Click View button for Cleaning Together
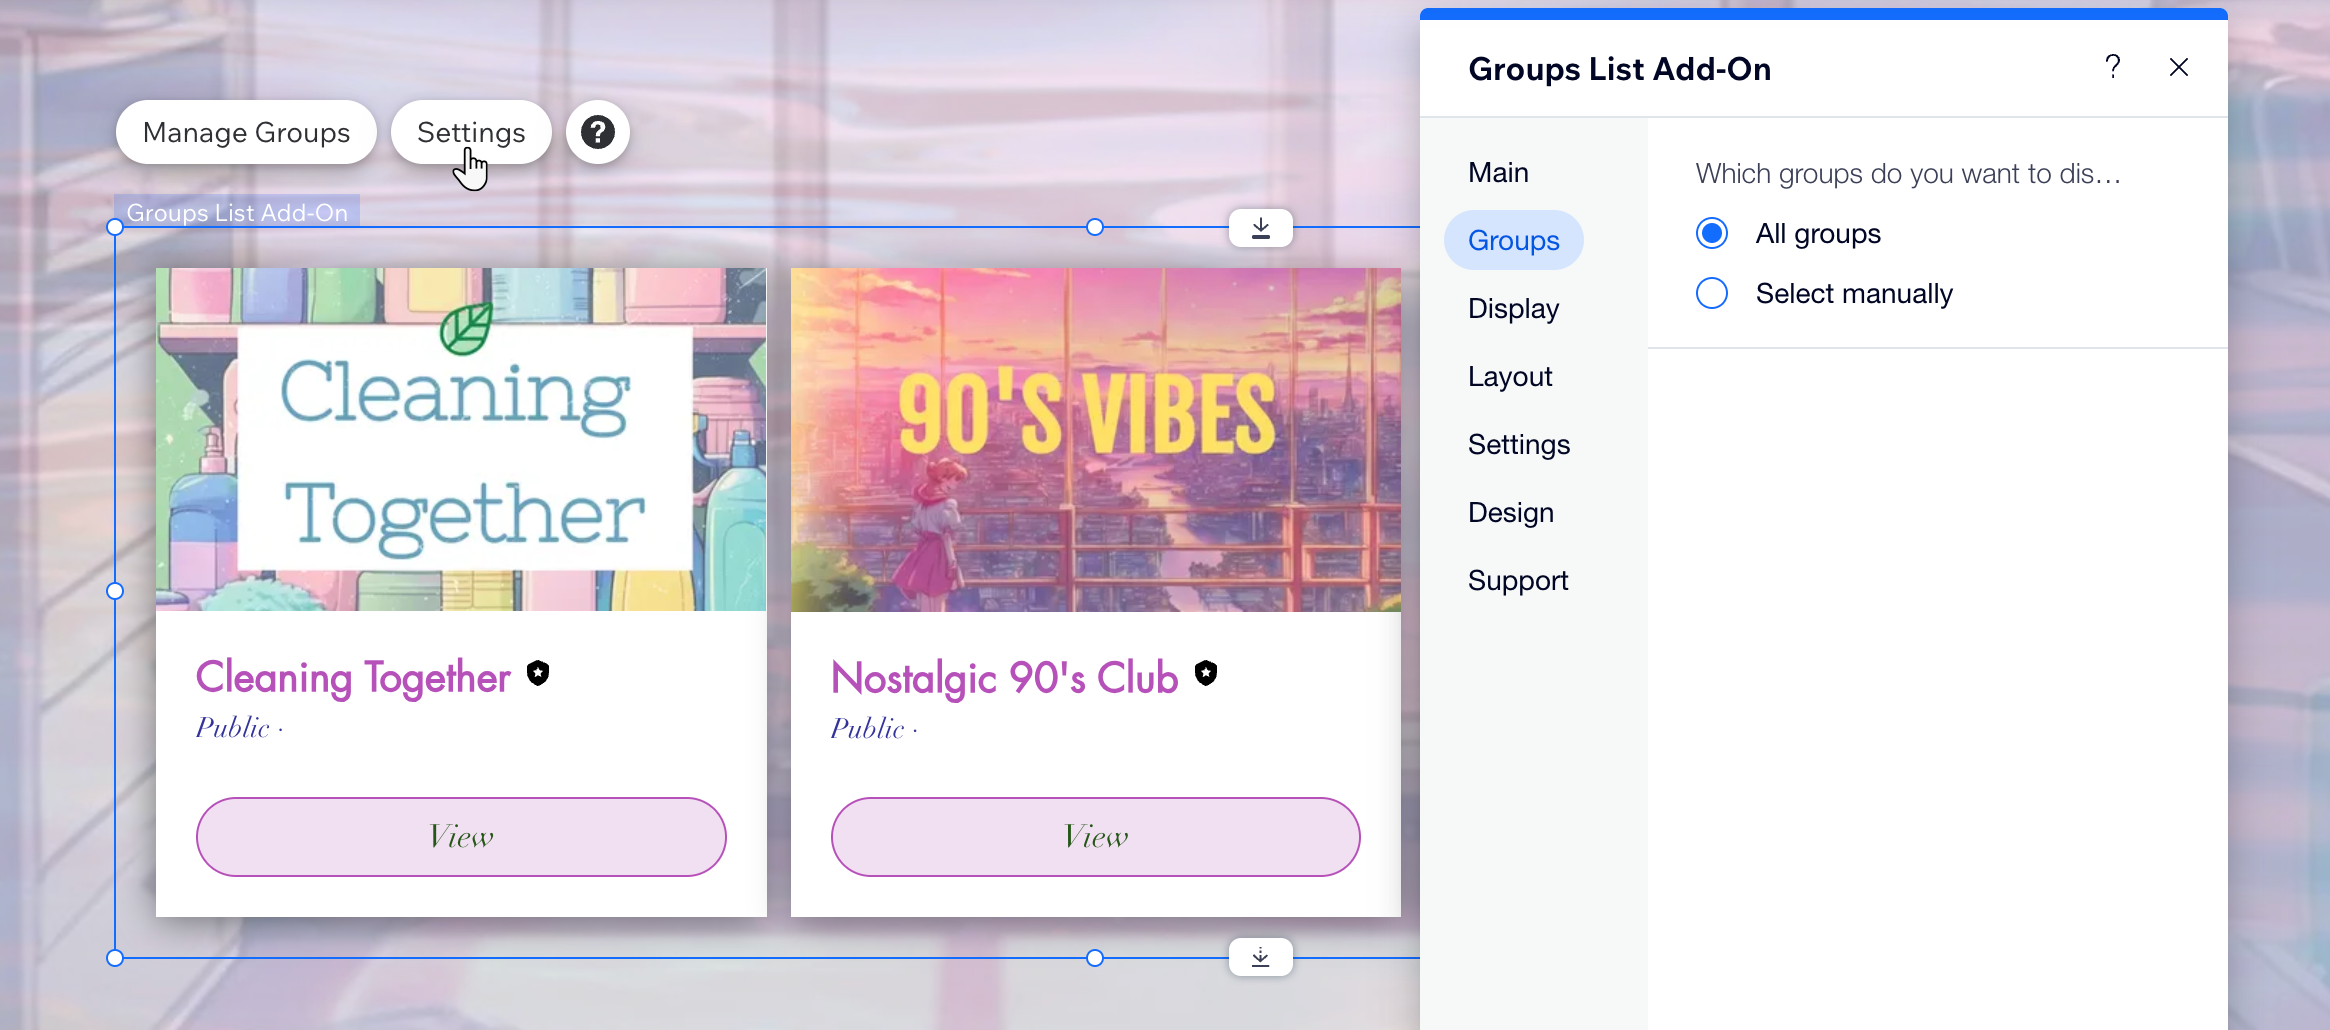The width and height of the screenshot is (2330, 1030). point(461,836)
